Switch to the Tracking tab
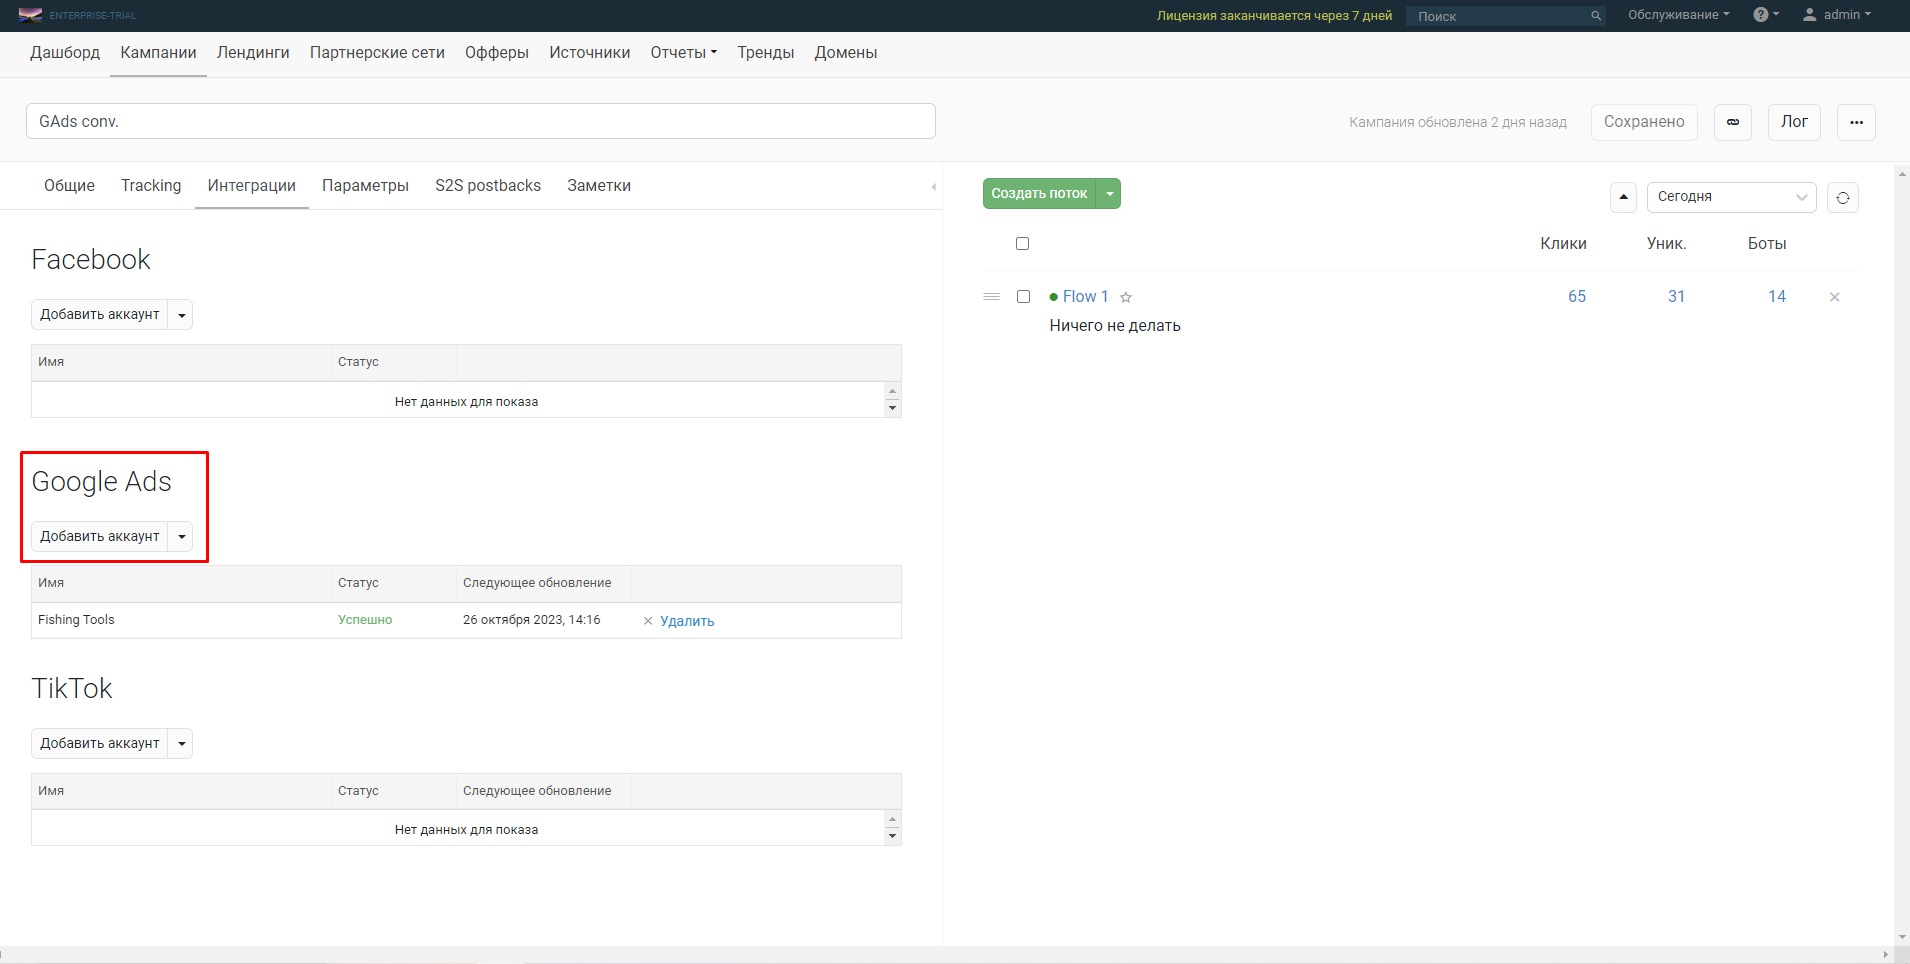Image resolution: width=1910 pixels, height=964 pixels. point(151,186)
